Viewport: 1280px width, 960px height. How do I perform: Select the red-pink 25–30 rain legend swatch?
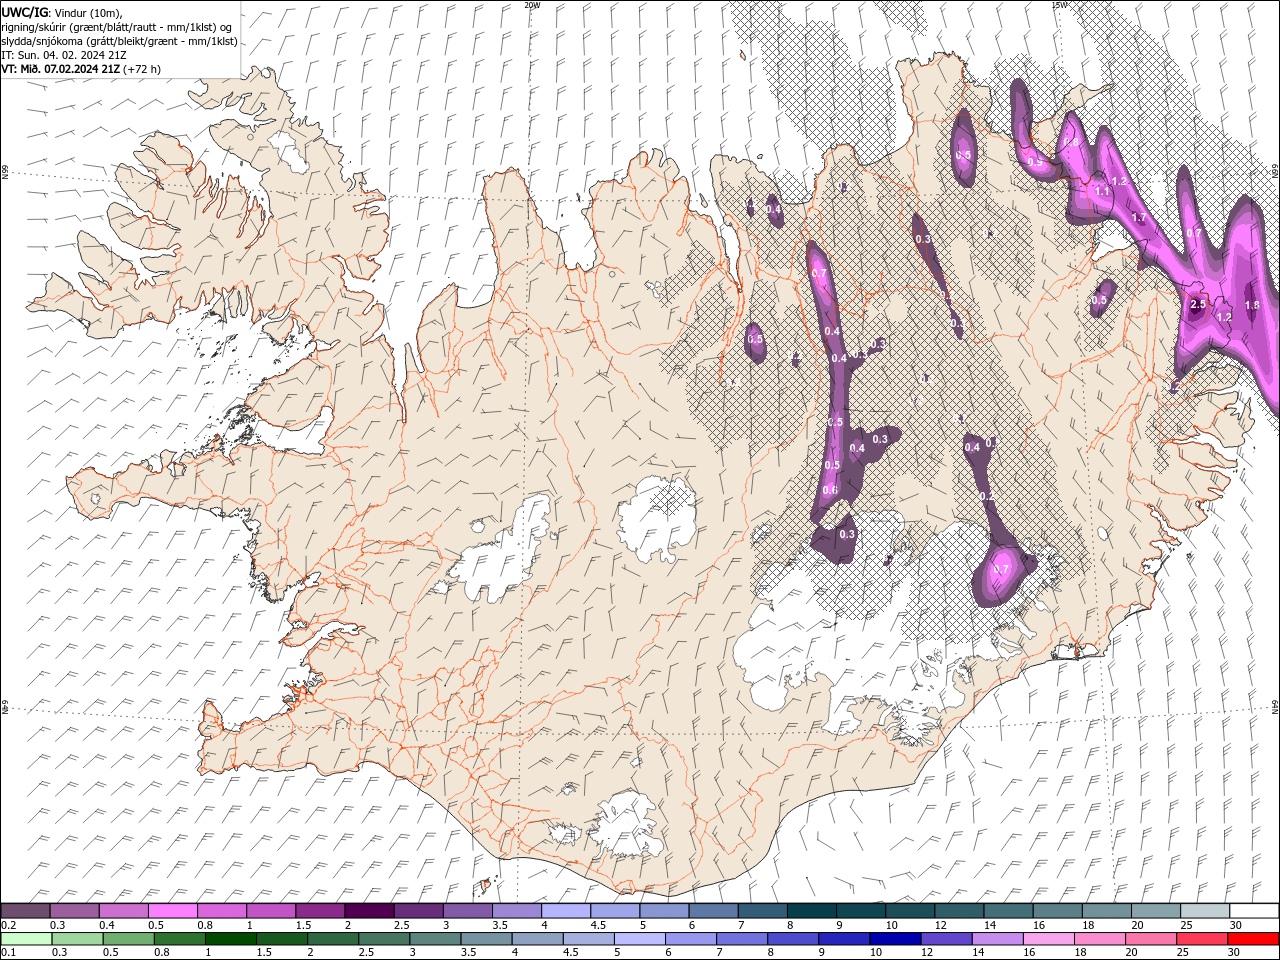[1202, 939]
